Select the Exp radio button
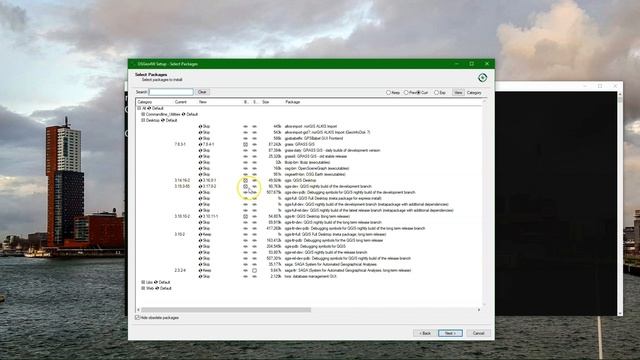640x360 pixels. [436, 93]
